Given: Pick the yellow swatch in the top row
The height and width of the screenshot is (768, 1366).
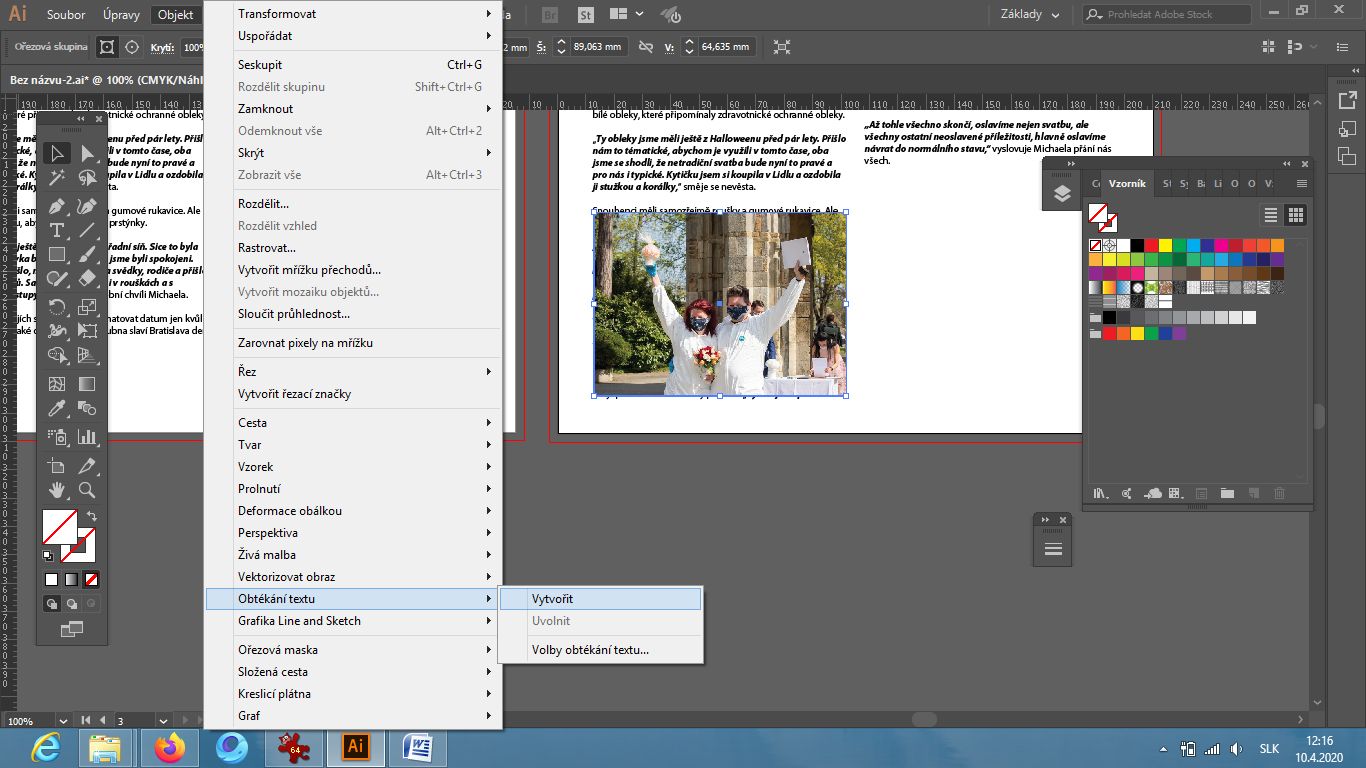Looking at the screenshot, I should point(1165,245).
